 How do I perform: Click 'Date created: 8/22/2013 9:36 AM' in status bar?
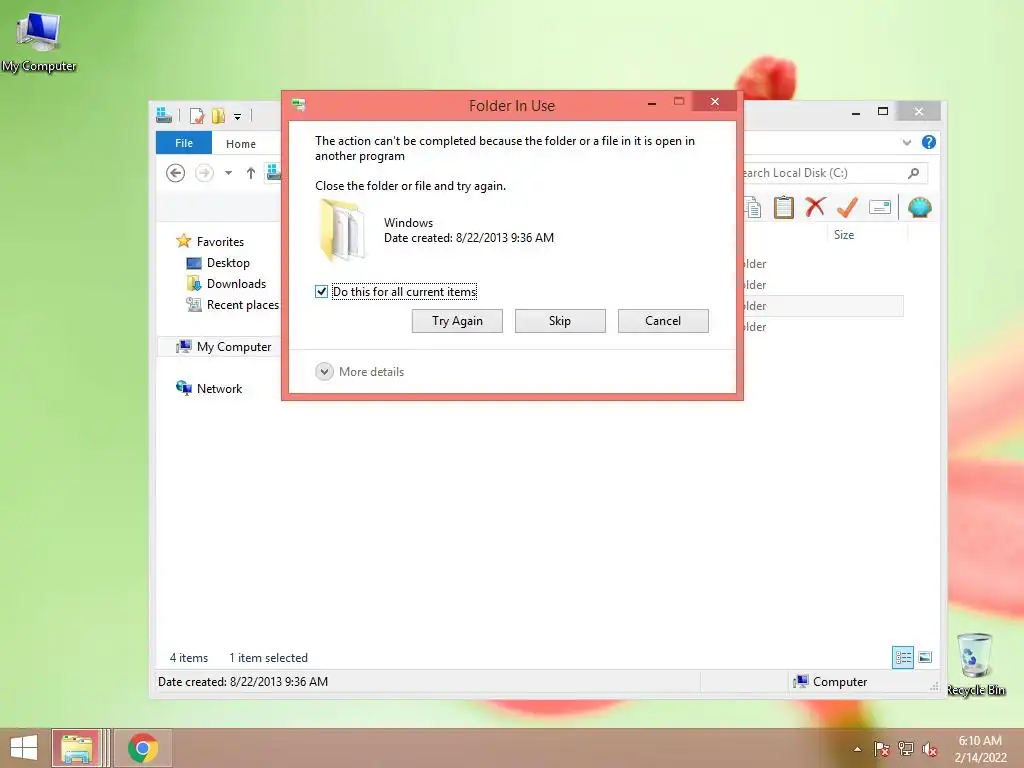[243, 682]
